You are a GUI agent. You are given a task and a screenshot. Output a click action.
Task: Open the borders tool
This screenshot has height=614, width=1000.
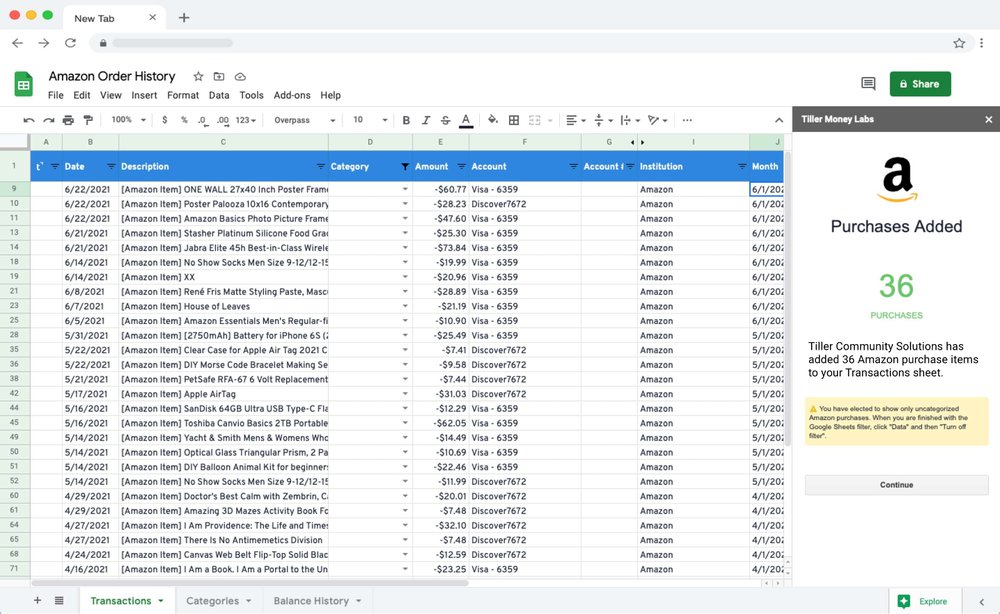pyautogui.click(x=513, y=120)
